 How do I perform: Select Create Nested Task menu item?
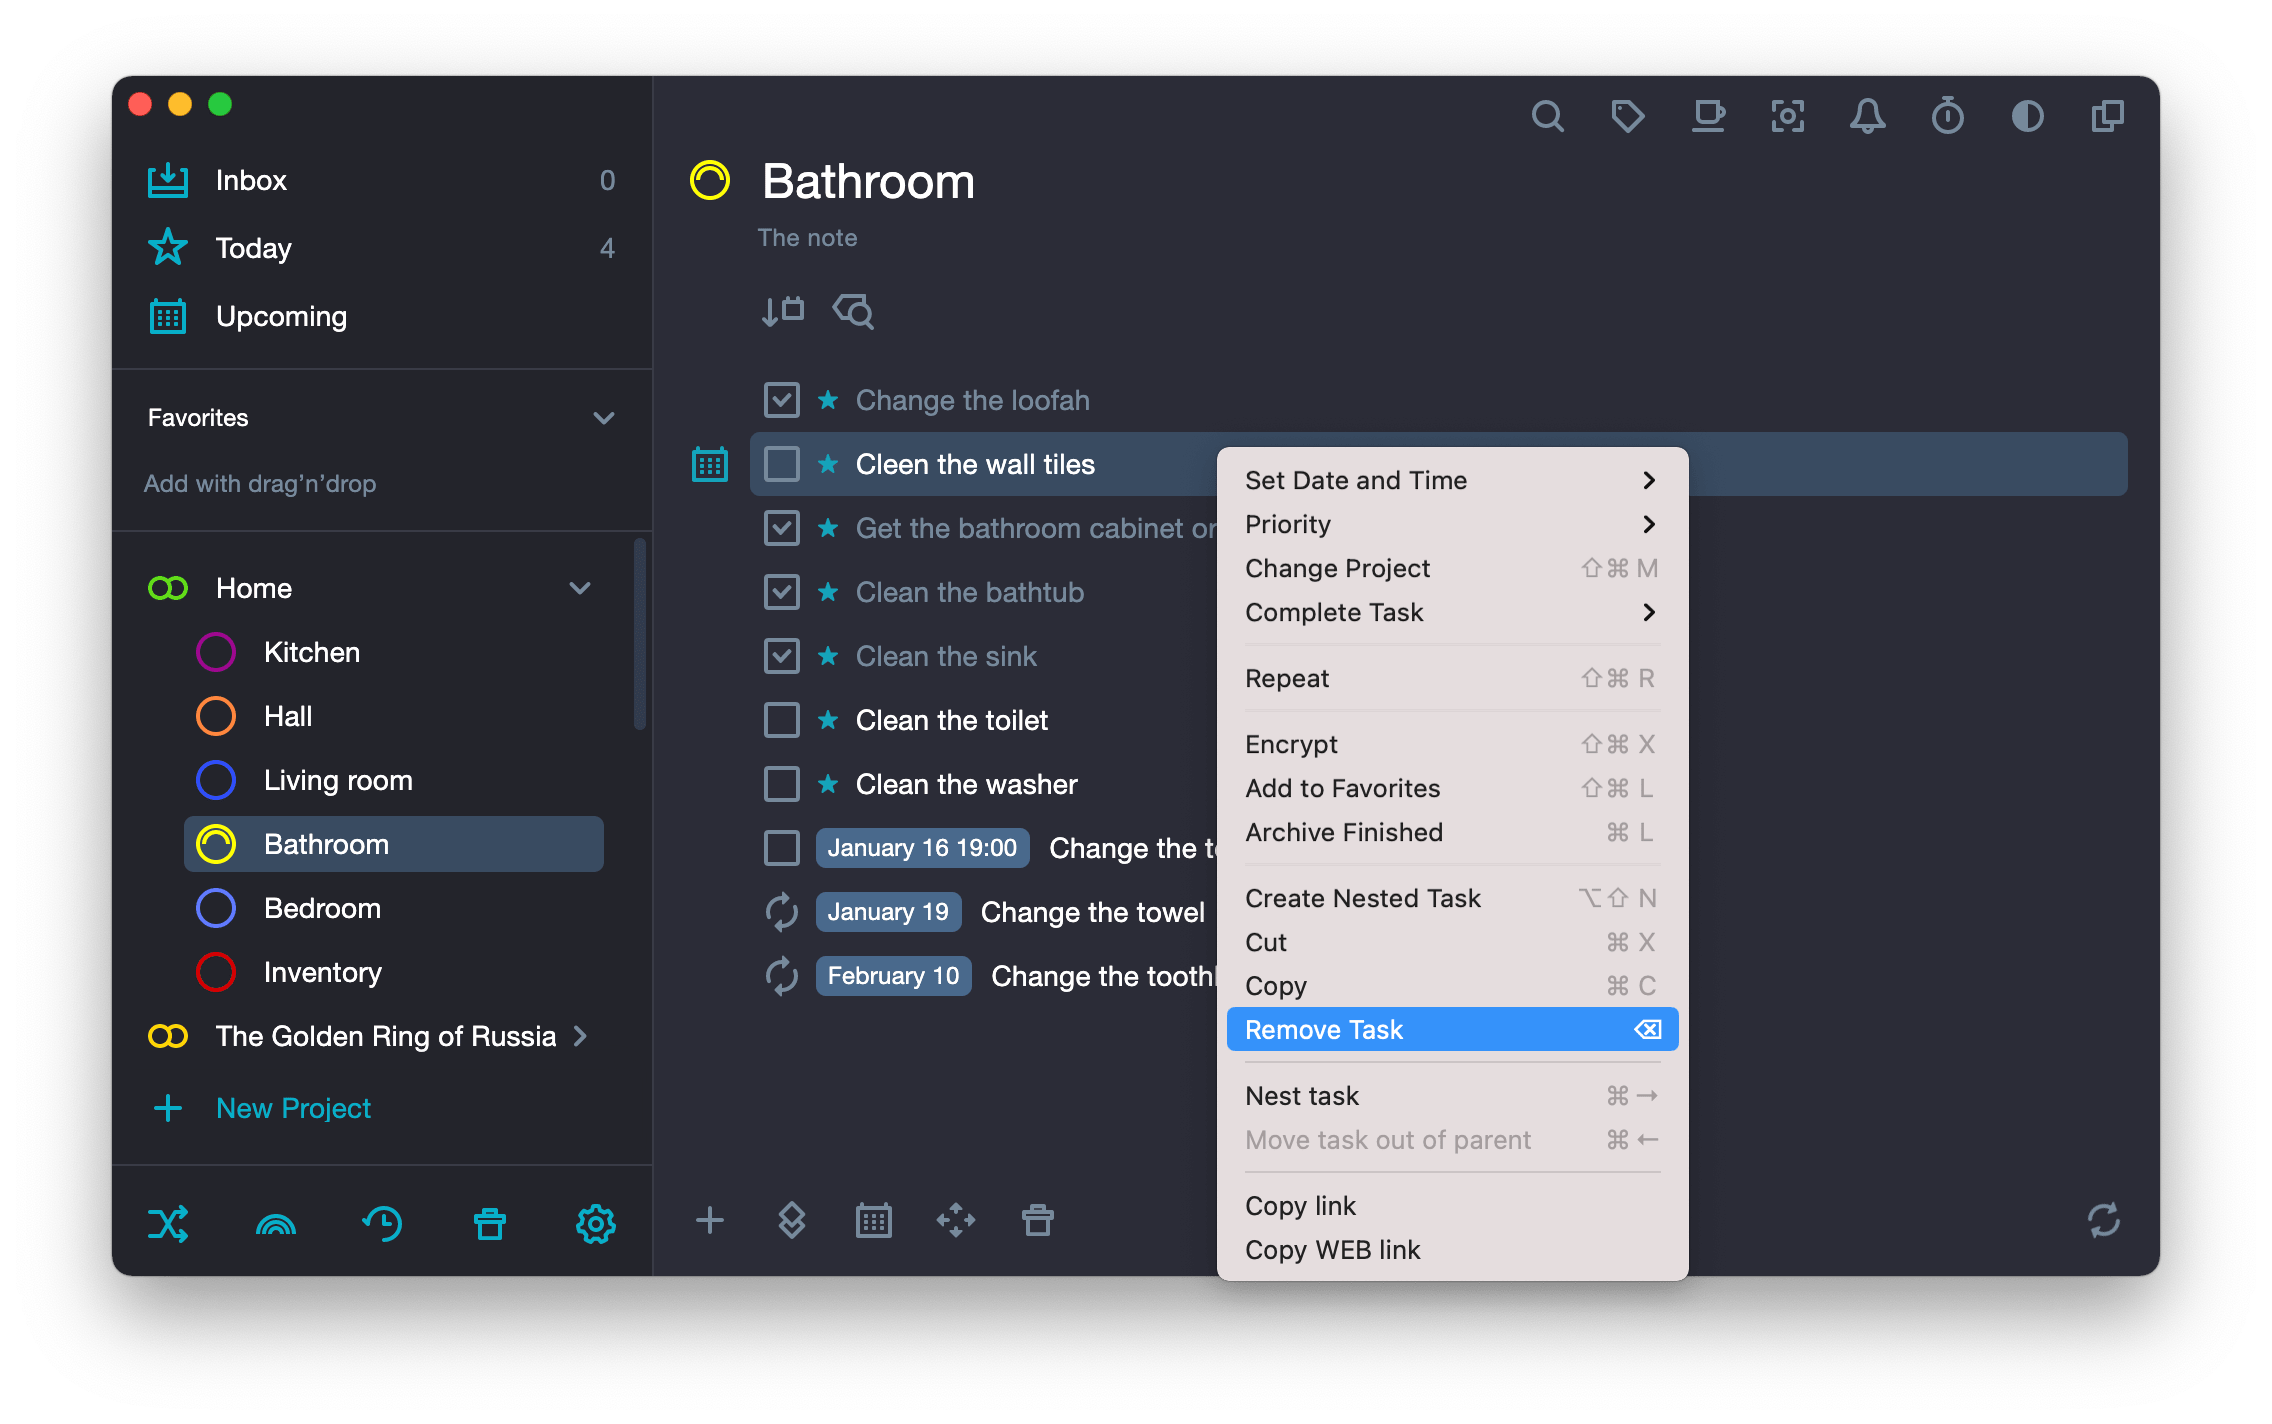tap(1452, 898)
